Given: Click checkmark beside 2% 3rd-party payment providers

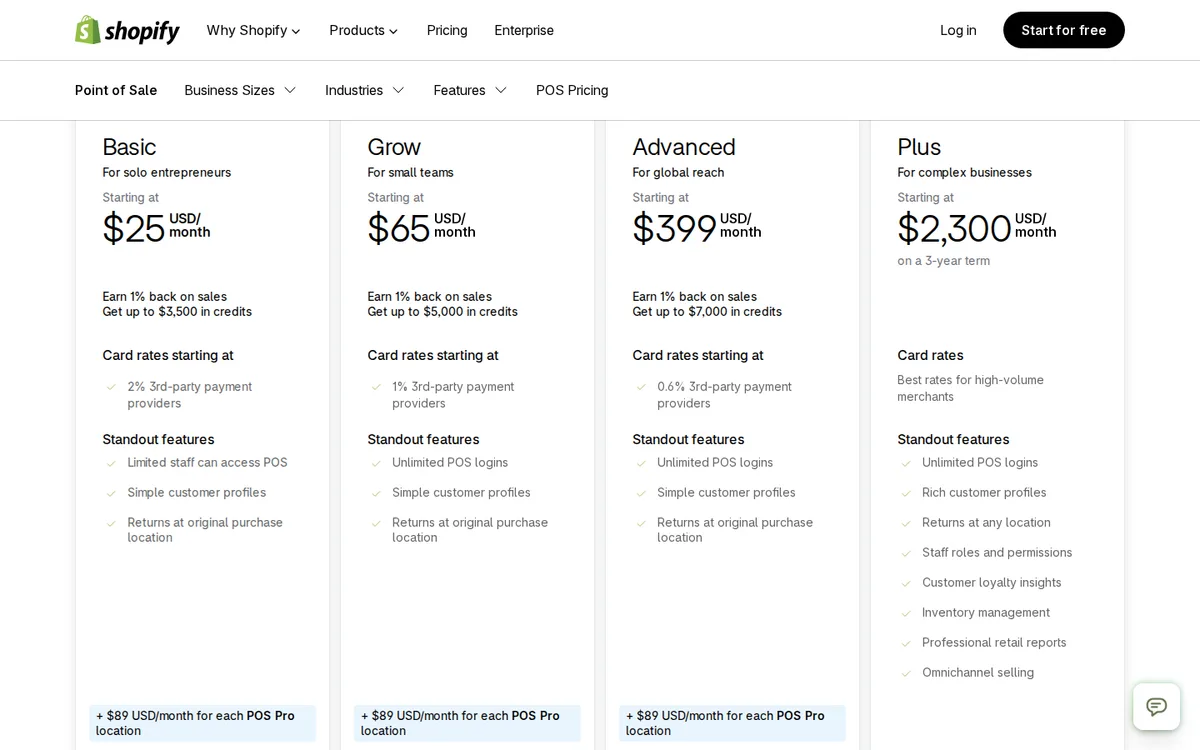Looking at the screenshot, I should 111,387.
